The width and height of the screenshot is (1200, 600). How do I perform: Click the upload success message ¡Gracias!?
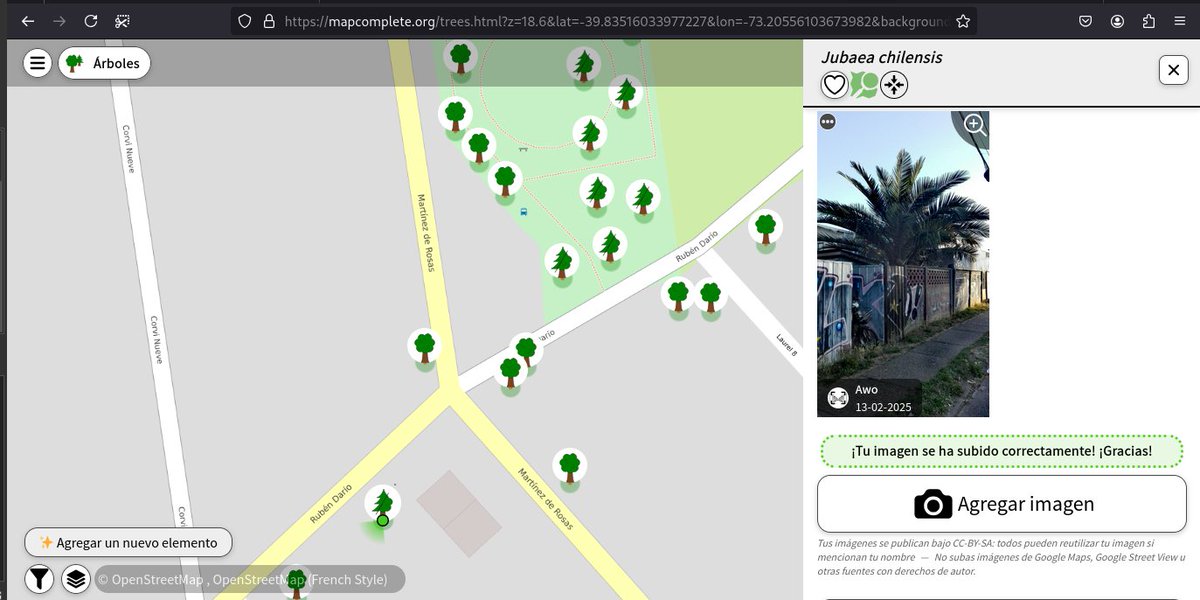pyautogui.click(x=1001, y=452)
